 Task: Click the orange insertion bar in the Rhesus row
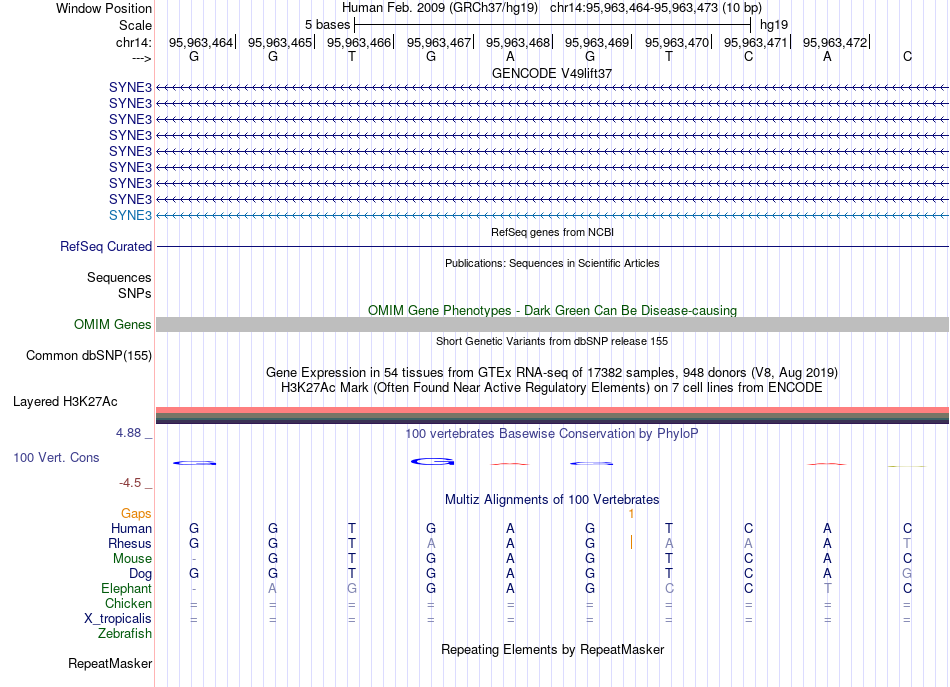[631, 542]
